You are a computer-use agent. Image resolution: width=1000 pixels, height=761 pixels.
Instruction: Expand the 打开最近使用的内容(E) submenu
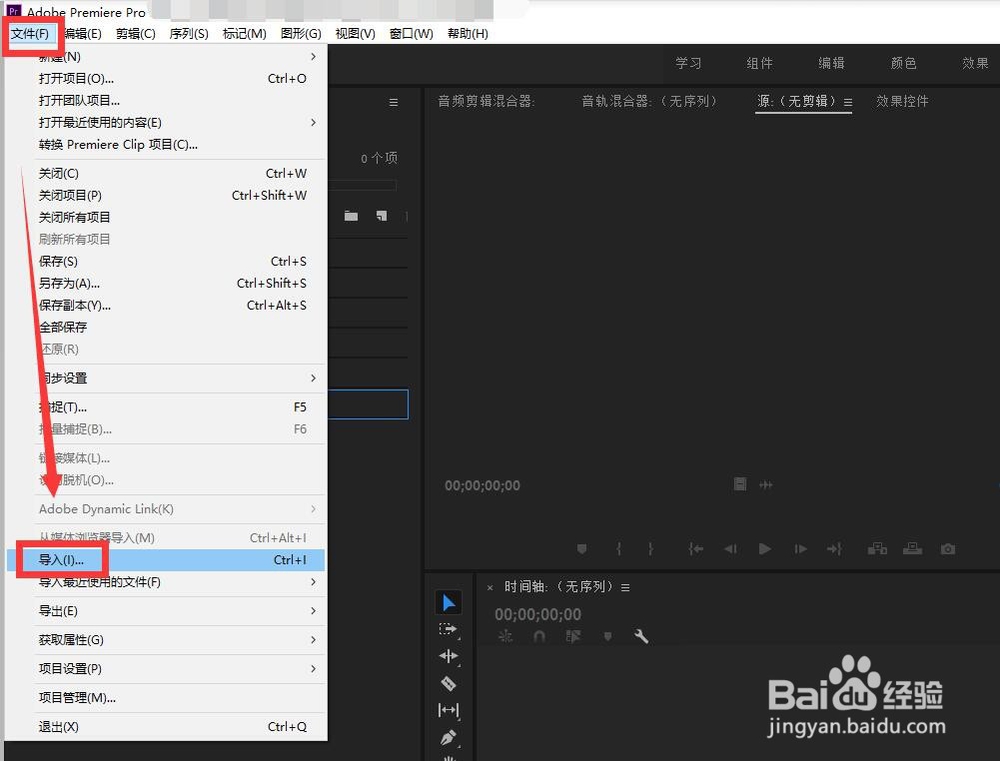[166, 122]
